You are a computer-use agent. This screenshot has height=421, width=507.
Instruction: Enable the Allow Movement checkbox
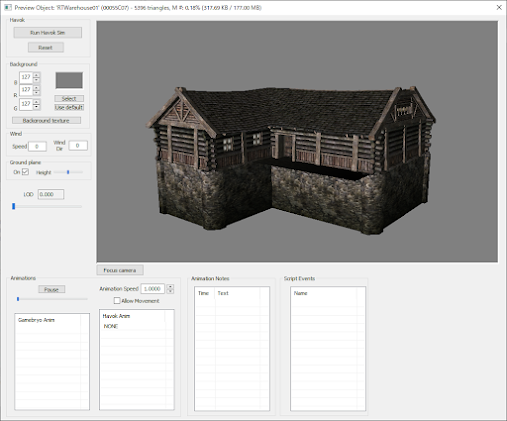coord(117,301)
